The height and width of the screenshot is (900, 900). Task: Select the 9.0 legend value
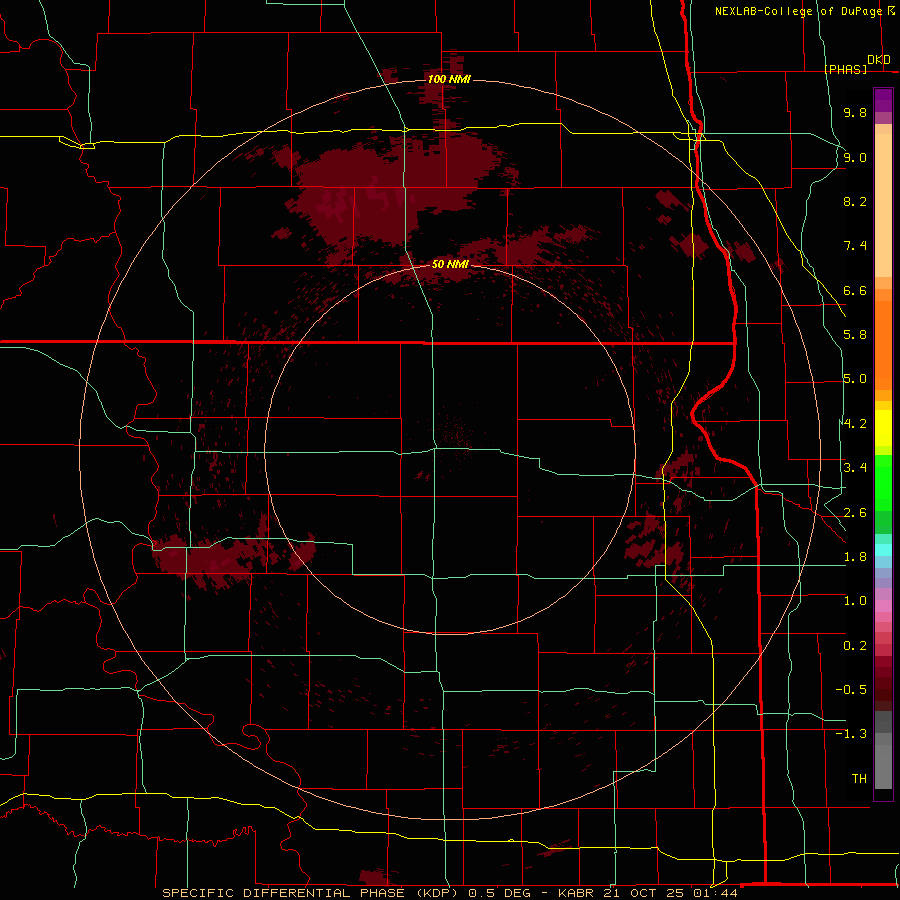point(855,157)
